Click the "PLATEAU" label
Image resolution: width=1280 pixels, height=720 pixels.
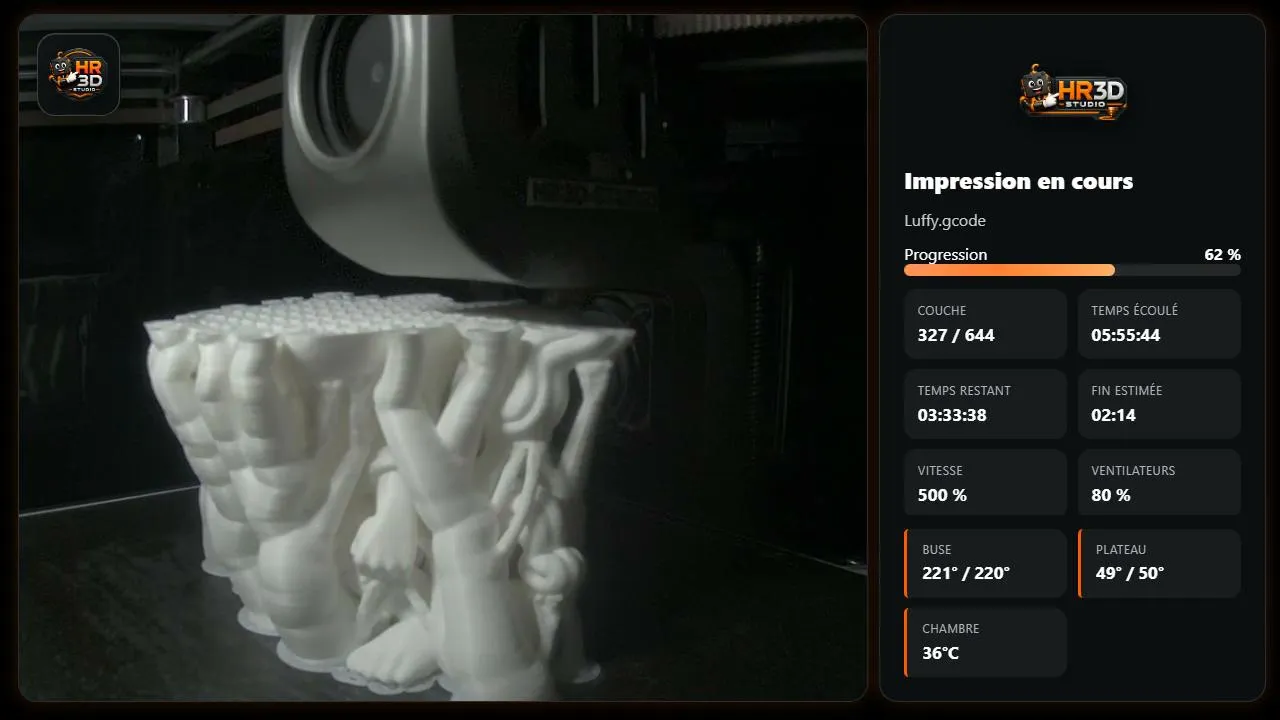(1121, 549)
